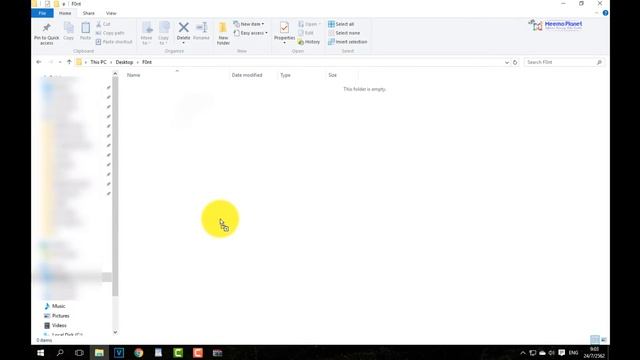Click the ENG language indicator
The height and width of the screenshot is (360, 640).
[x=573, y=353]
